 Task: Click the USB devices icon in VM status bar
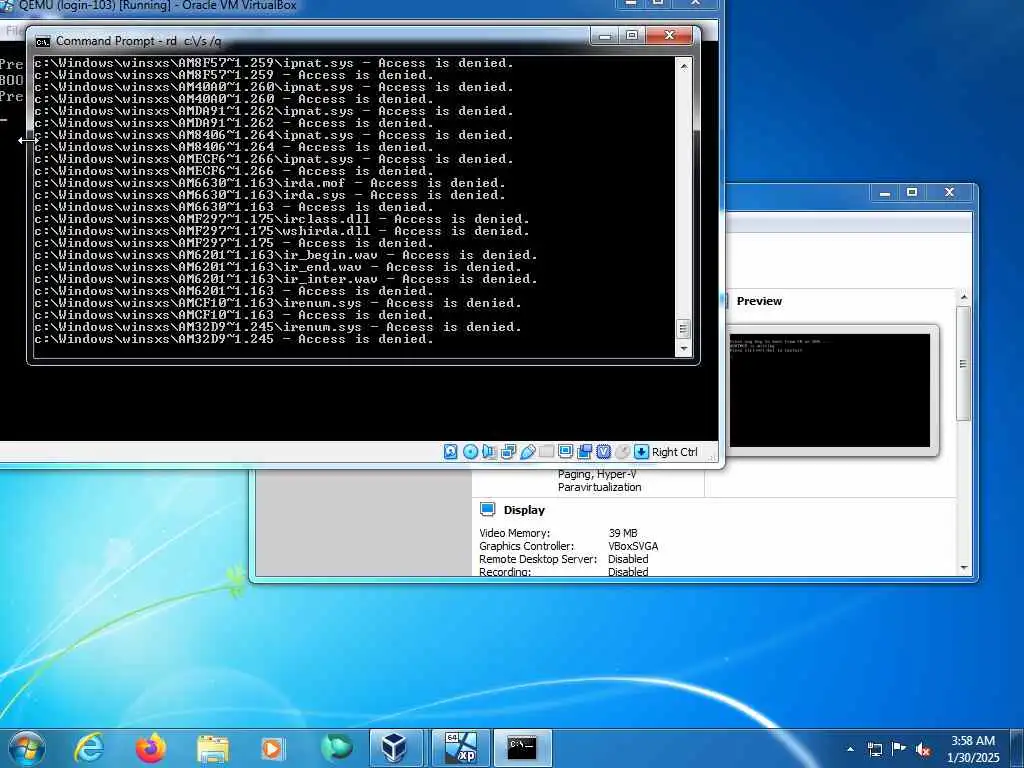528,452
